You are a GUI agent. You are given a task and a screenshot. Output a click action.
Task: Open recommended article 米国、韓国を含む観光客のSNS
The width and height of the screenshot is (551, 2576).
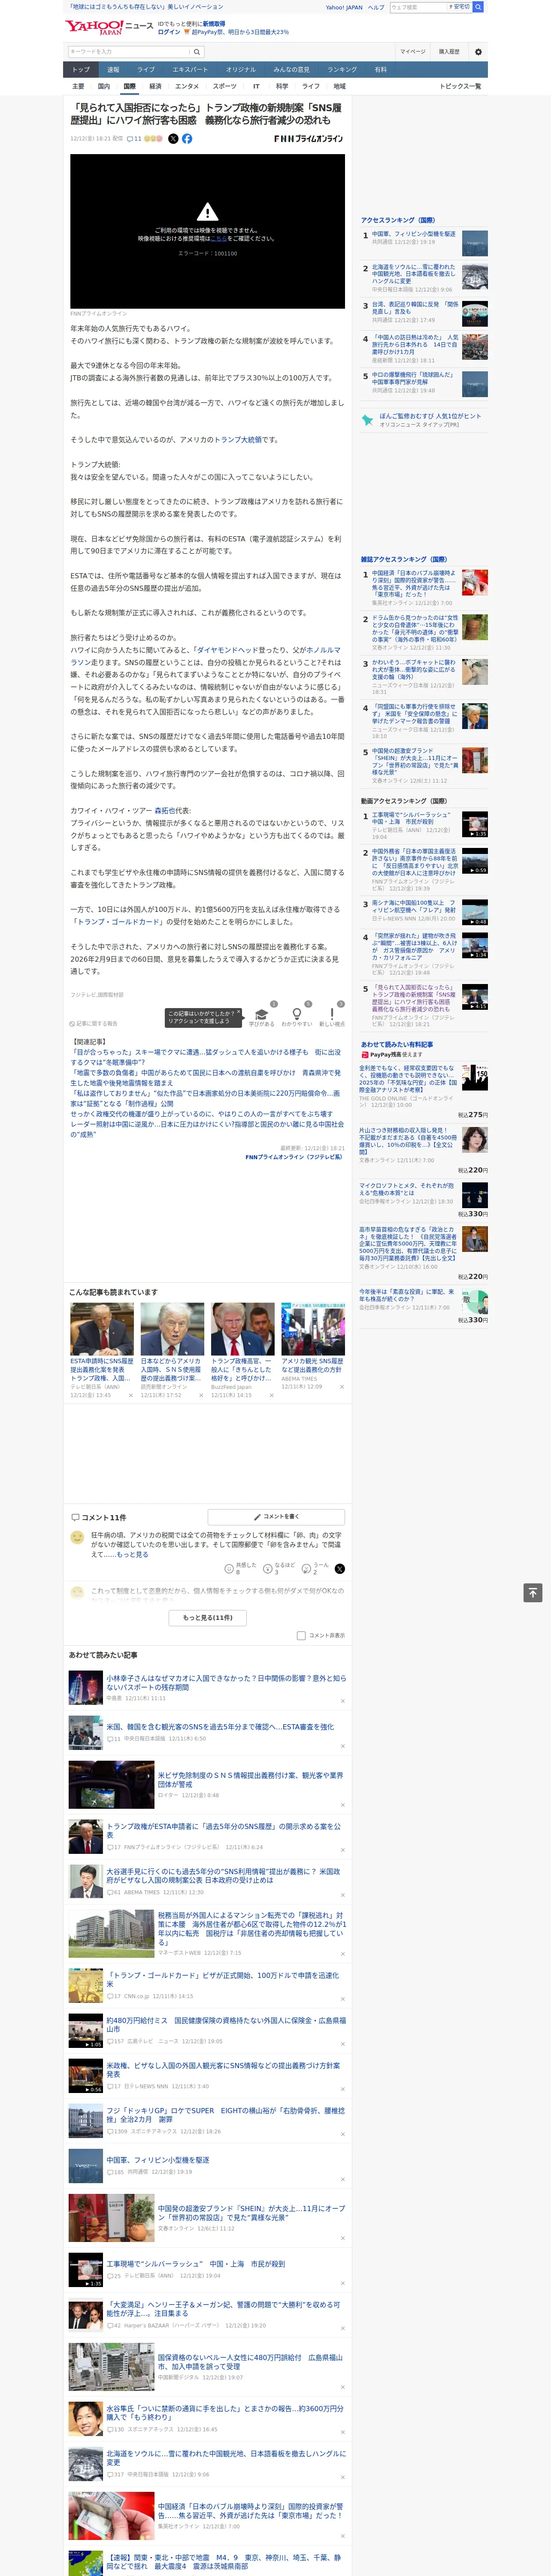tap(220, 1727)
